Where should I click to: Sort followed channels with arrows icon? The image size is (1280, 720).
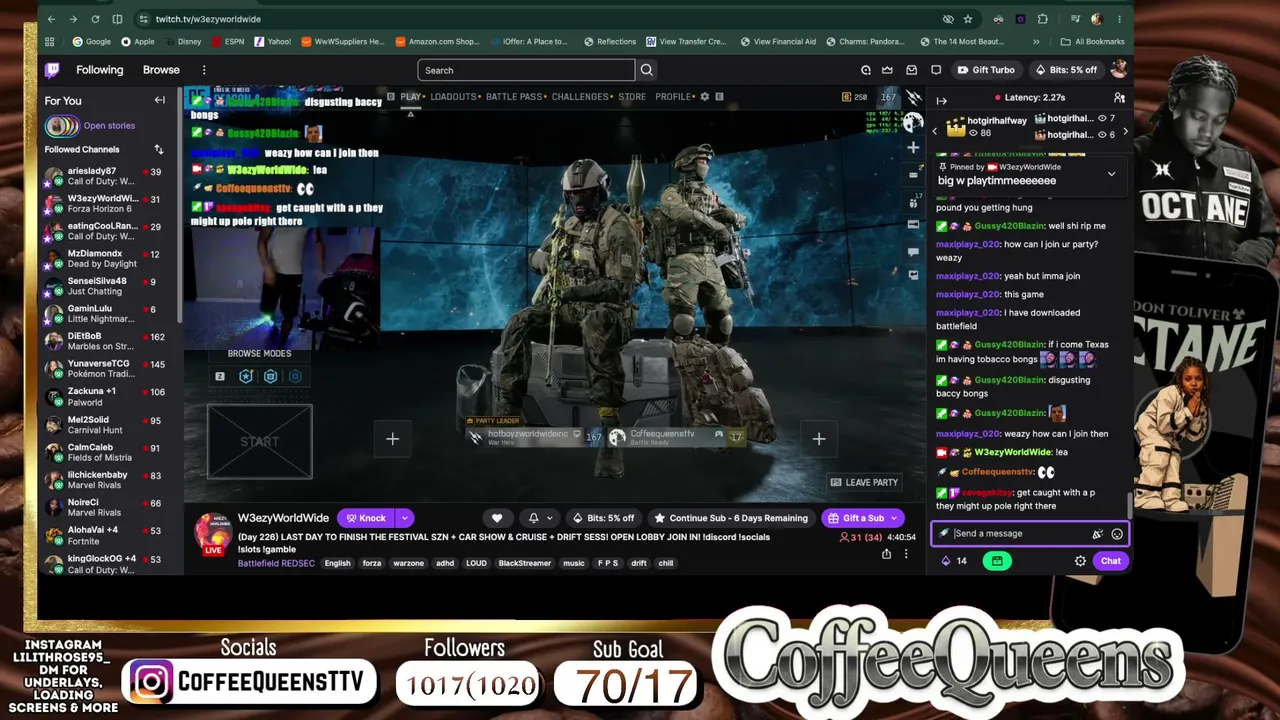tap(158, 149)
